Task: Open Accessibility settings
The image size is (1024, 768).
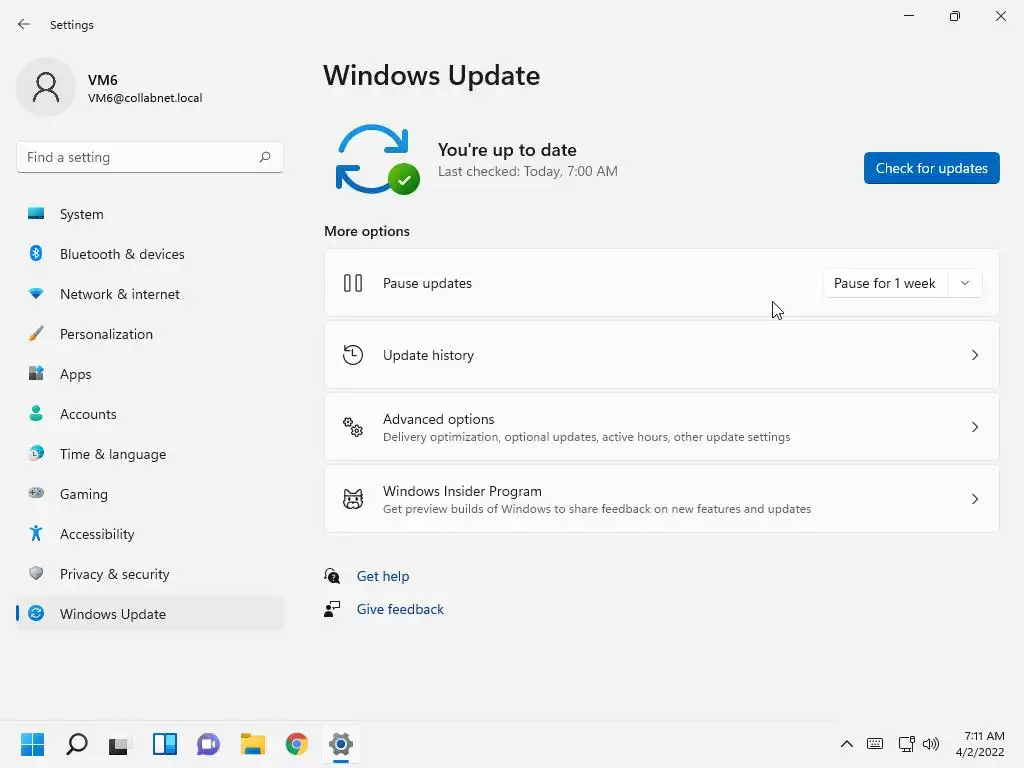Action: point(150,534)
